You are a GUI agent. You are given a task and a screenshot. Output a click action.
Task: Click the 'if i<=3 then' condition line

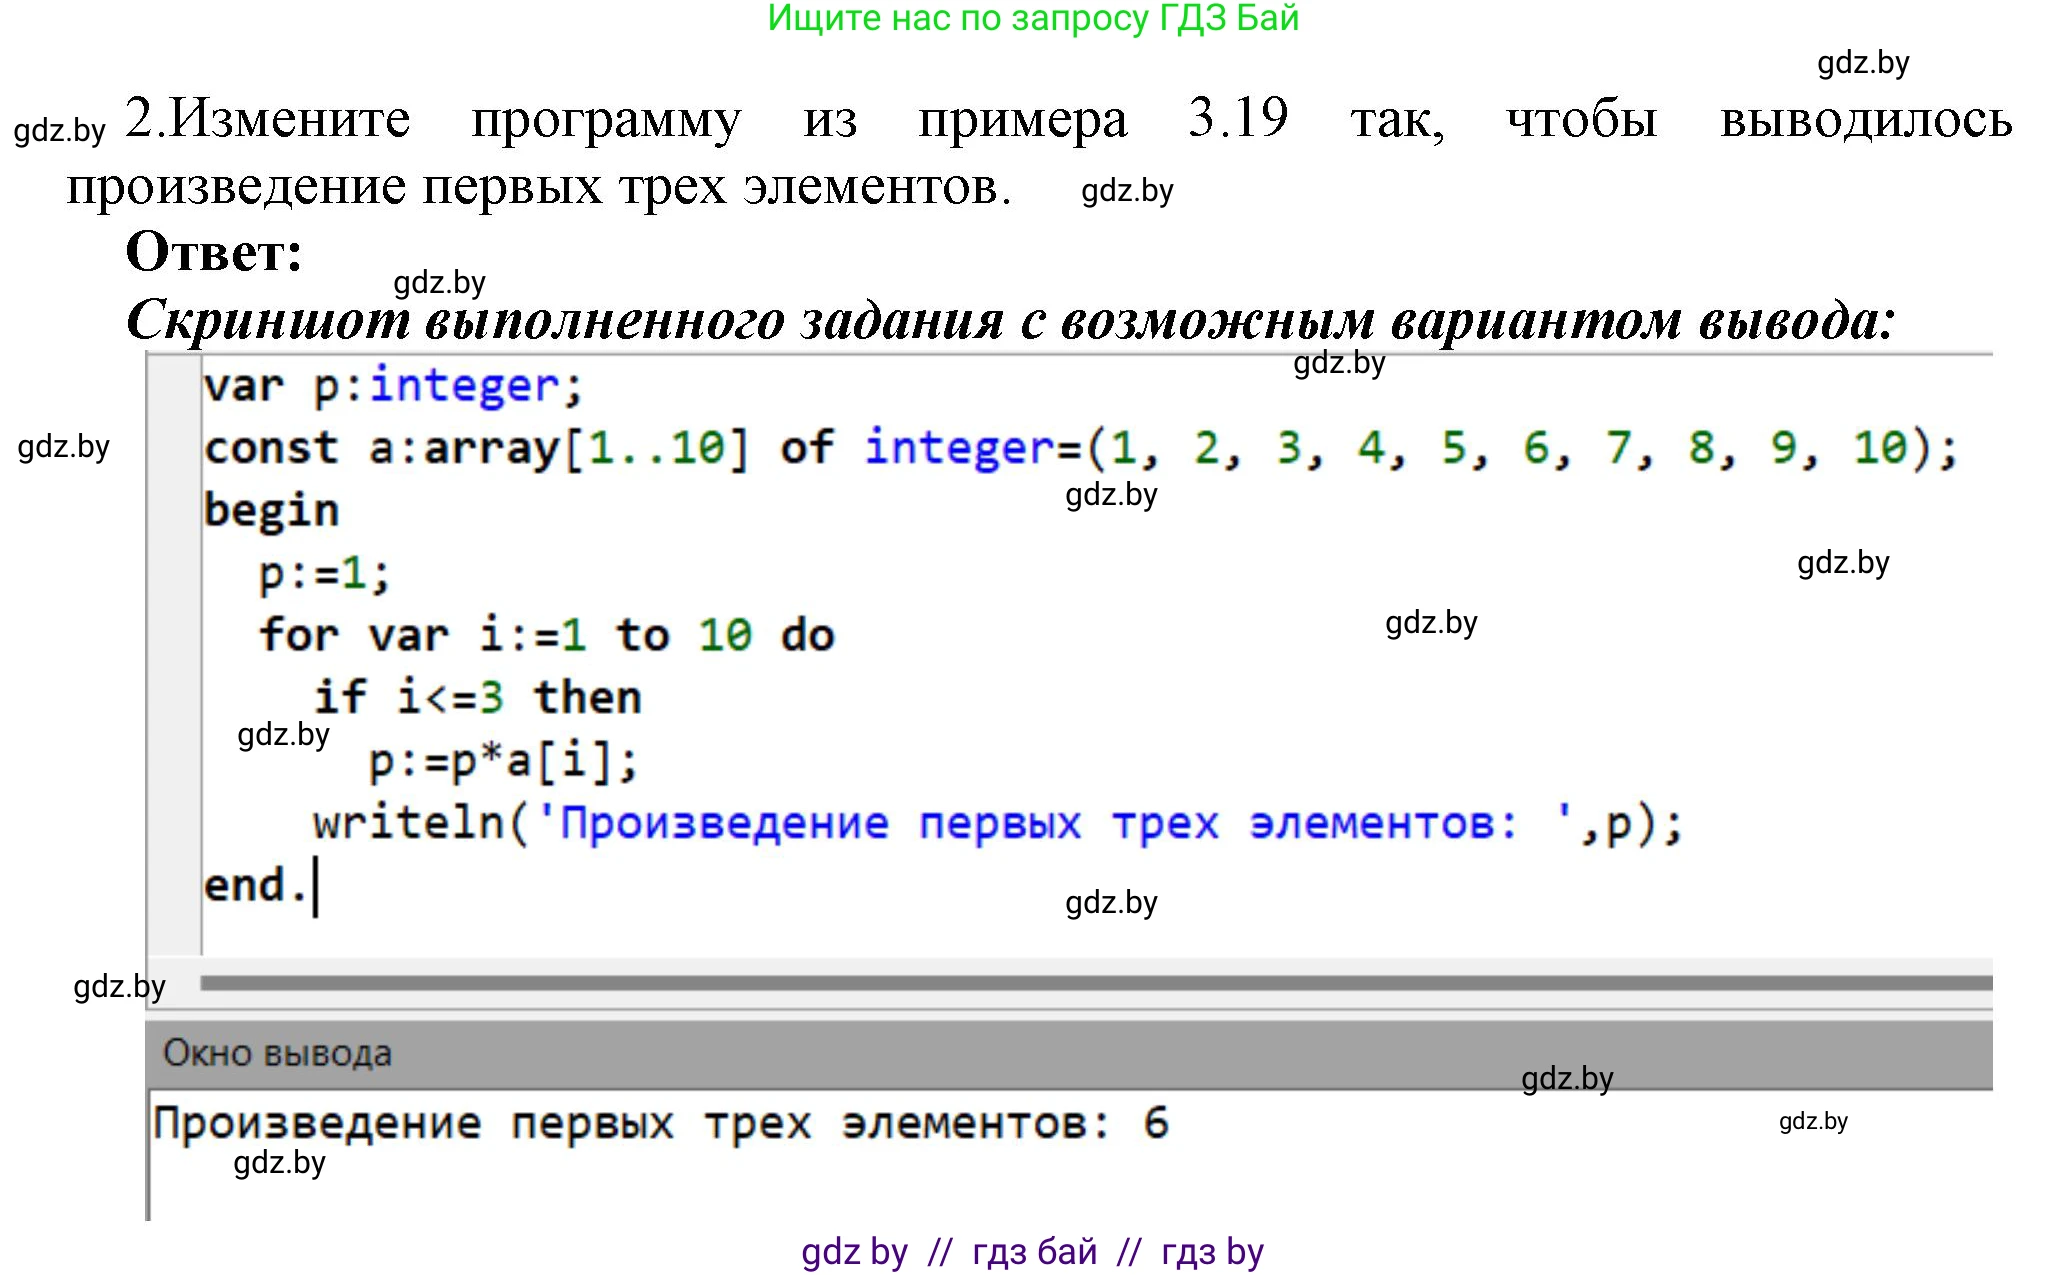477,698
